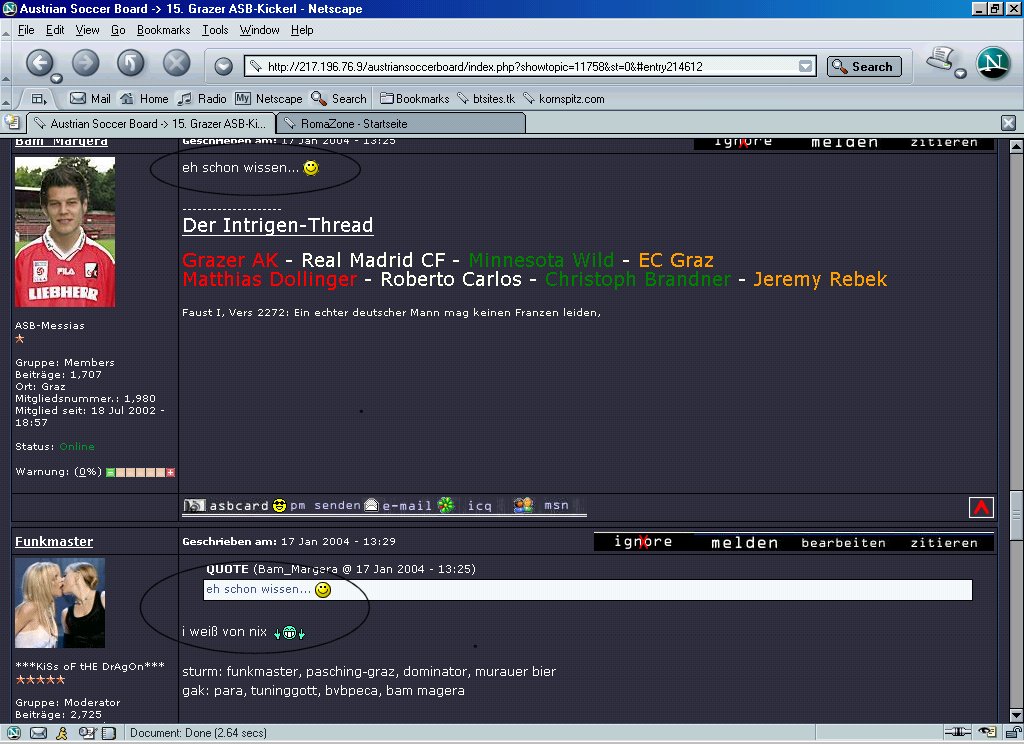Click the new tab icon left of the tabs
This screenshot has width=1024, height=744.
click(12, 122)
